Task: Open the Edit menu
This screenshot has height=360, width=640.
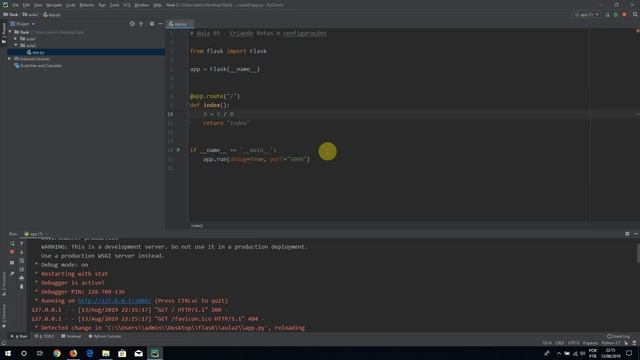Action: (x=26, y=5)
